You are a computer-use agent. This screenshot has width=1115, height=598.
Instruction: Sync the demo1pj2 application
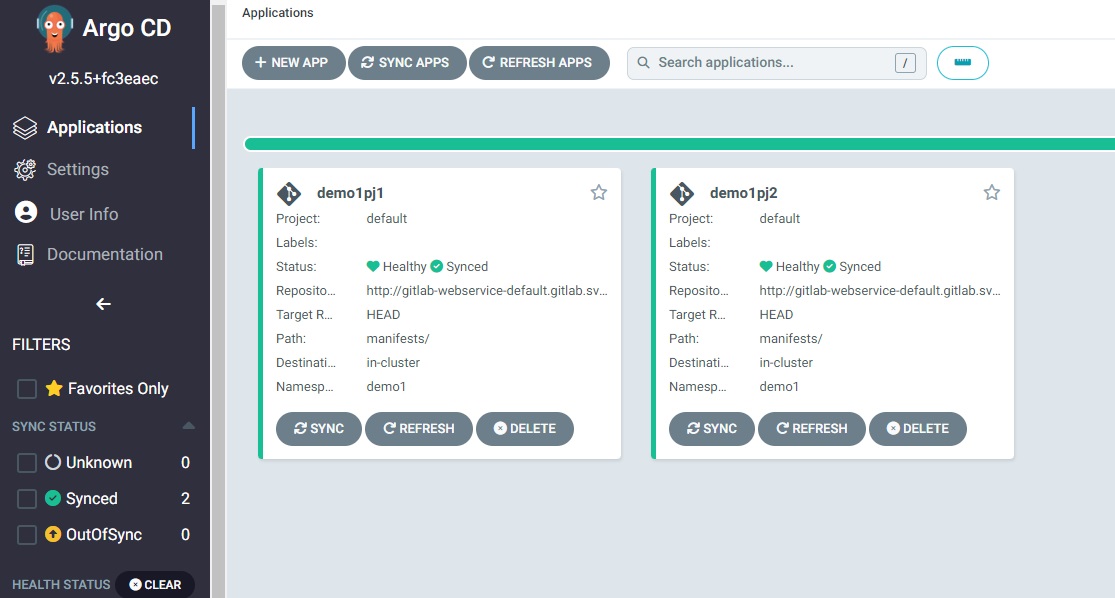click(712, 429)
